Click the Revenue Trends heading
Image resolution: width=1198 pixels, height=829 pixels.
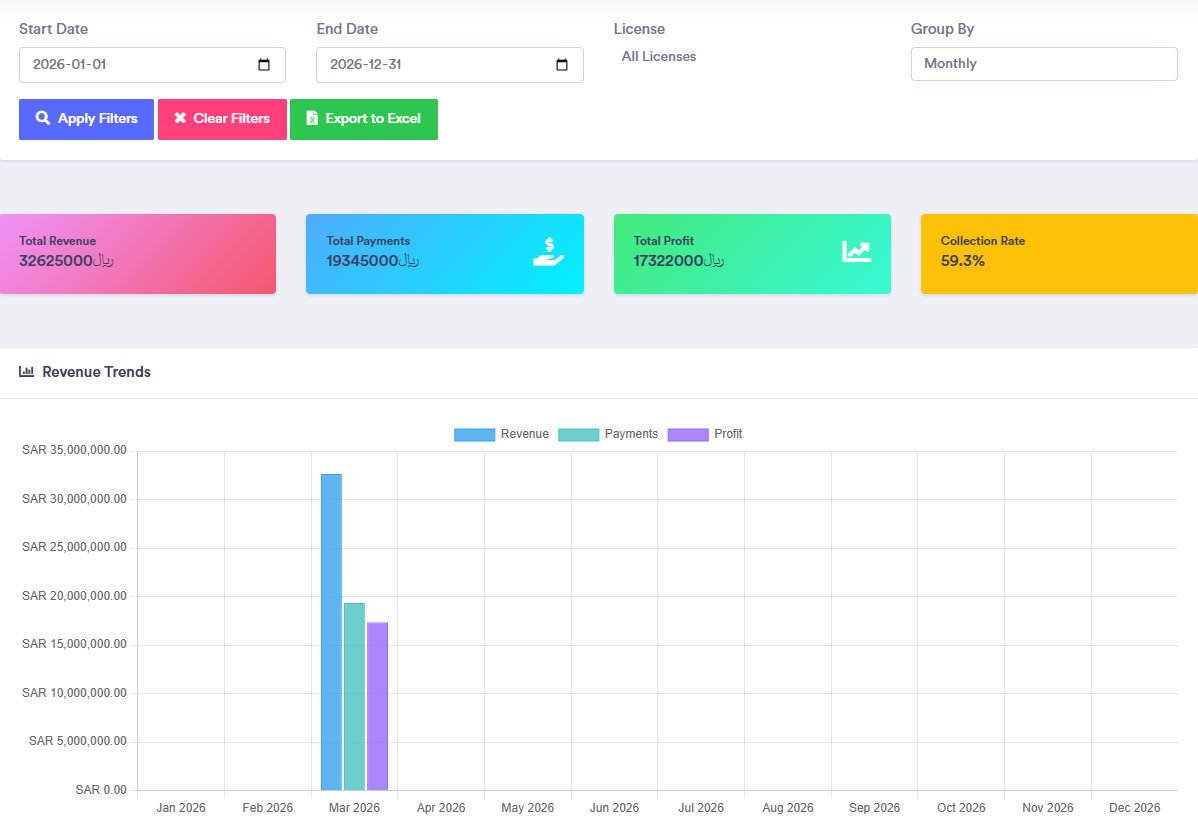tap(96, 372)
